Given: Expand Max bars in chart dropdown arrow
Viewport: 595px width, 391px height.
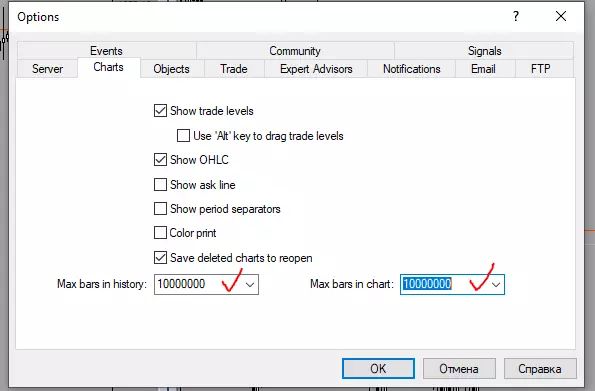Looking at the screenshot, I should 496,284.
